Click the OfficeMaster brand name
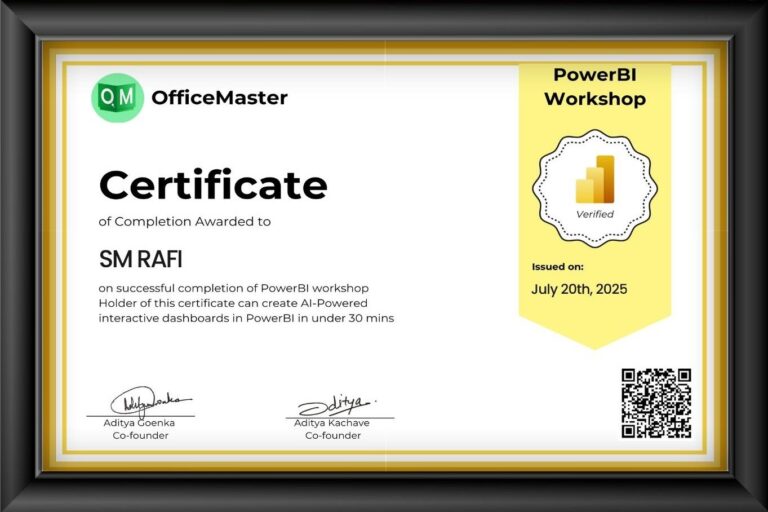This screenshot has width=768, height=512. pyautogui.click(x=219, y=98)
